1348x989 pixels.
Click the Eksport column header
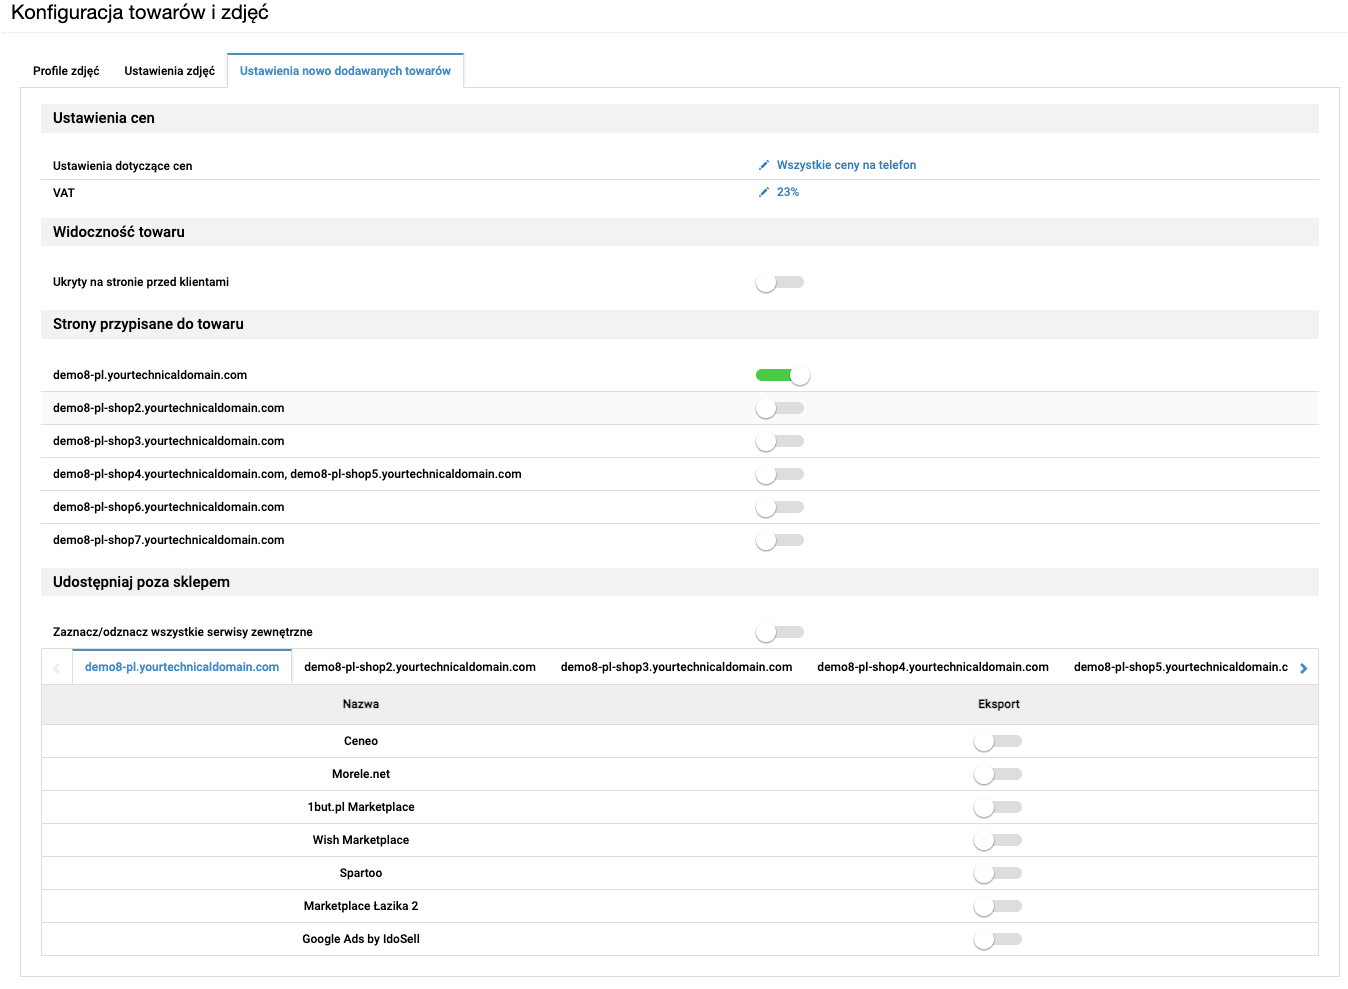point(999,704)
